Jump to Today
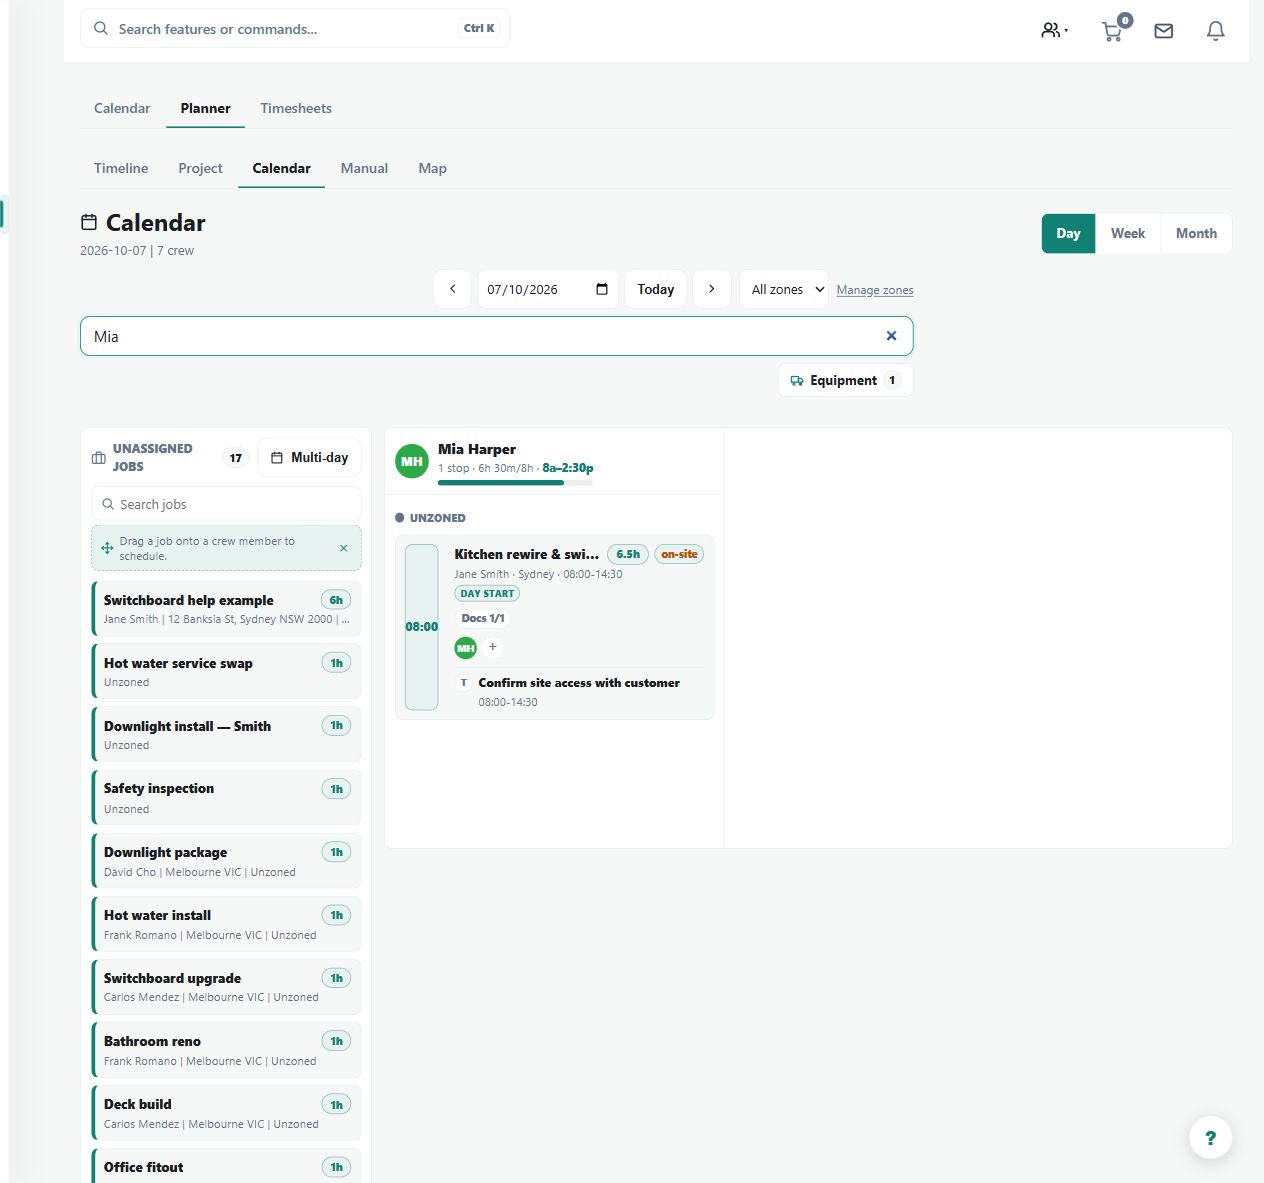 click(655, 289)
